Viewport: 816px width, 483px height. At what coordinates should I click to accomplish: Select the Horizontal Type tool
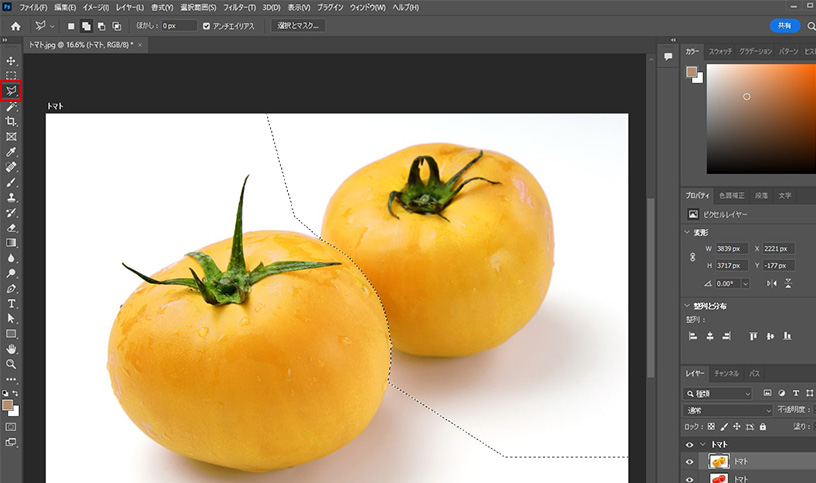coord(11,303)
